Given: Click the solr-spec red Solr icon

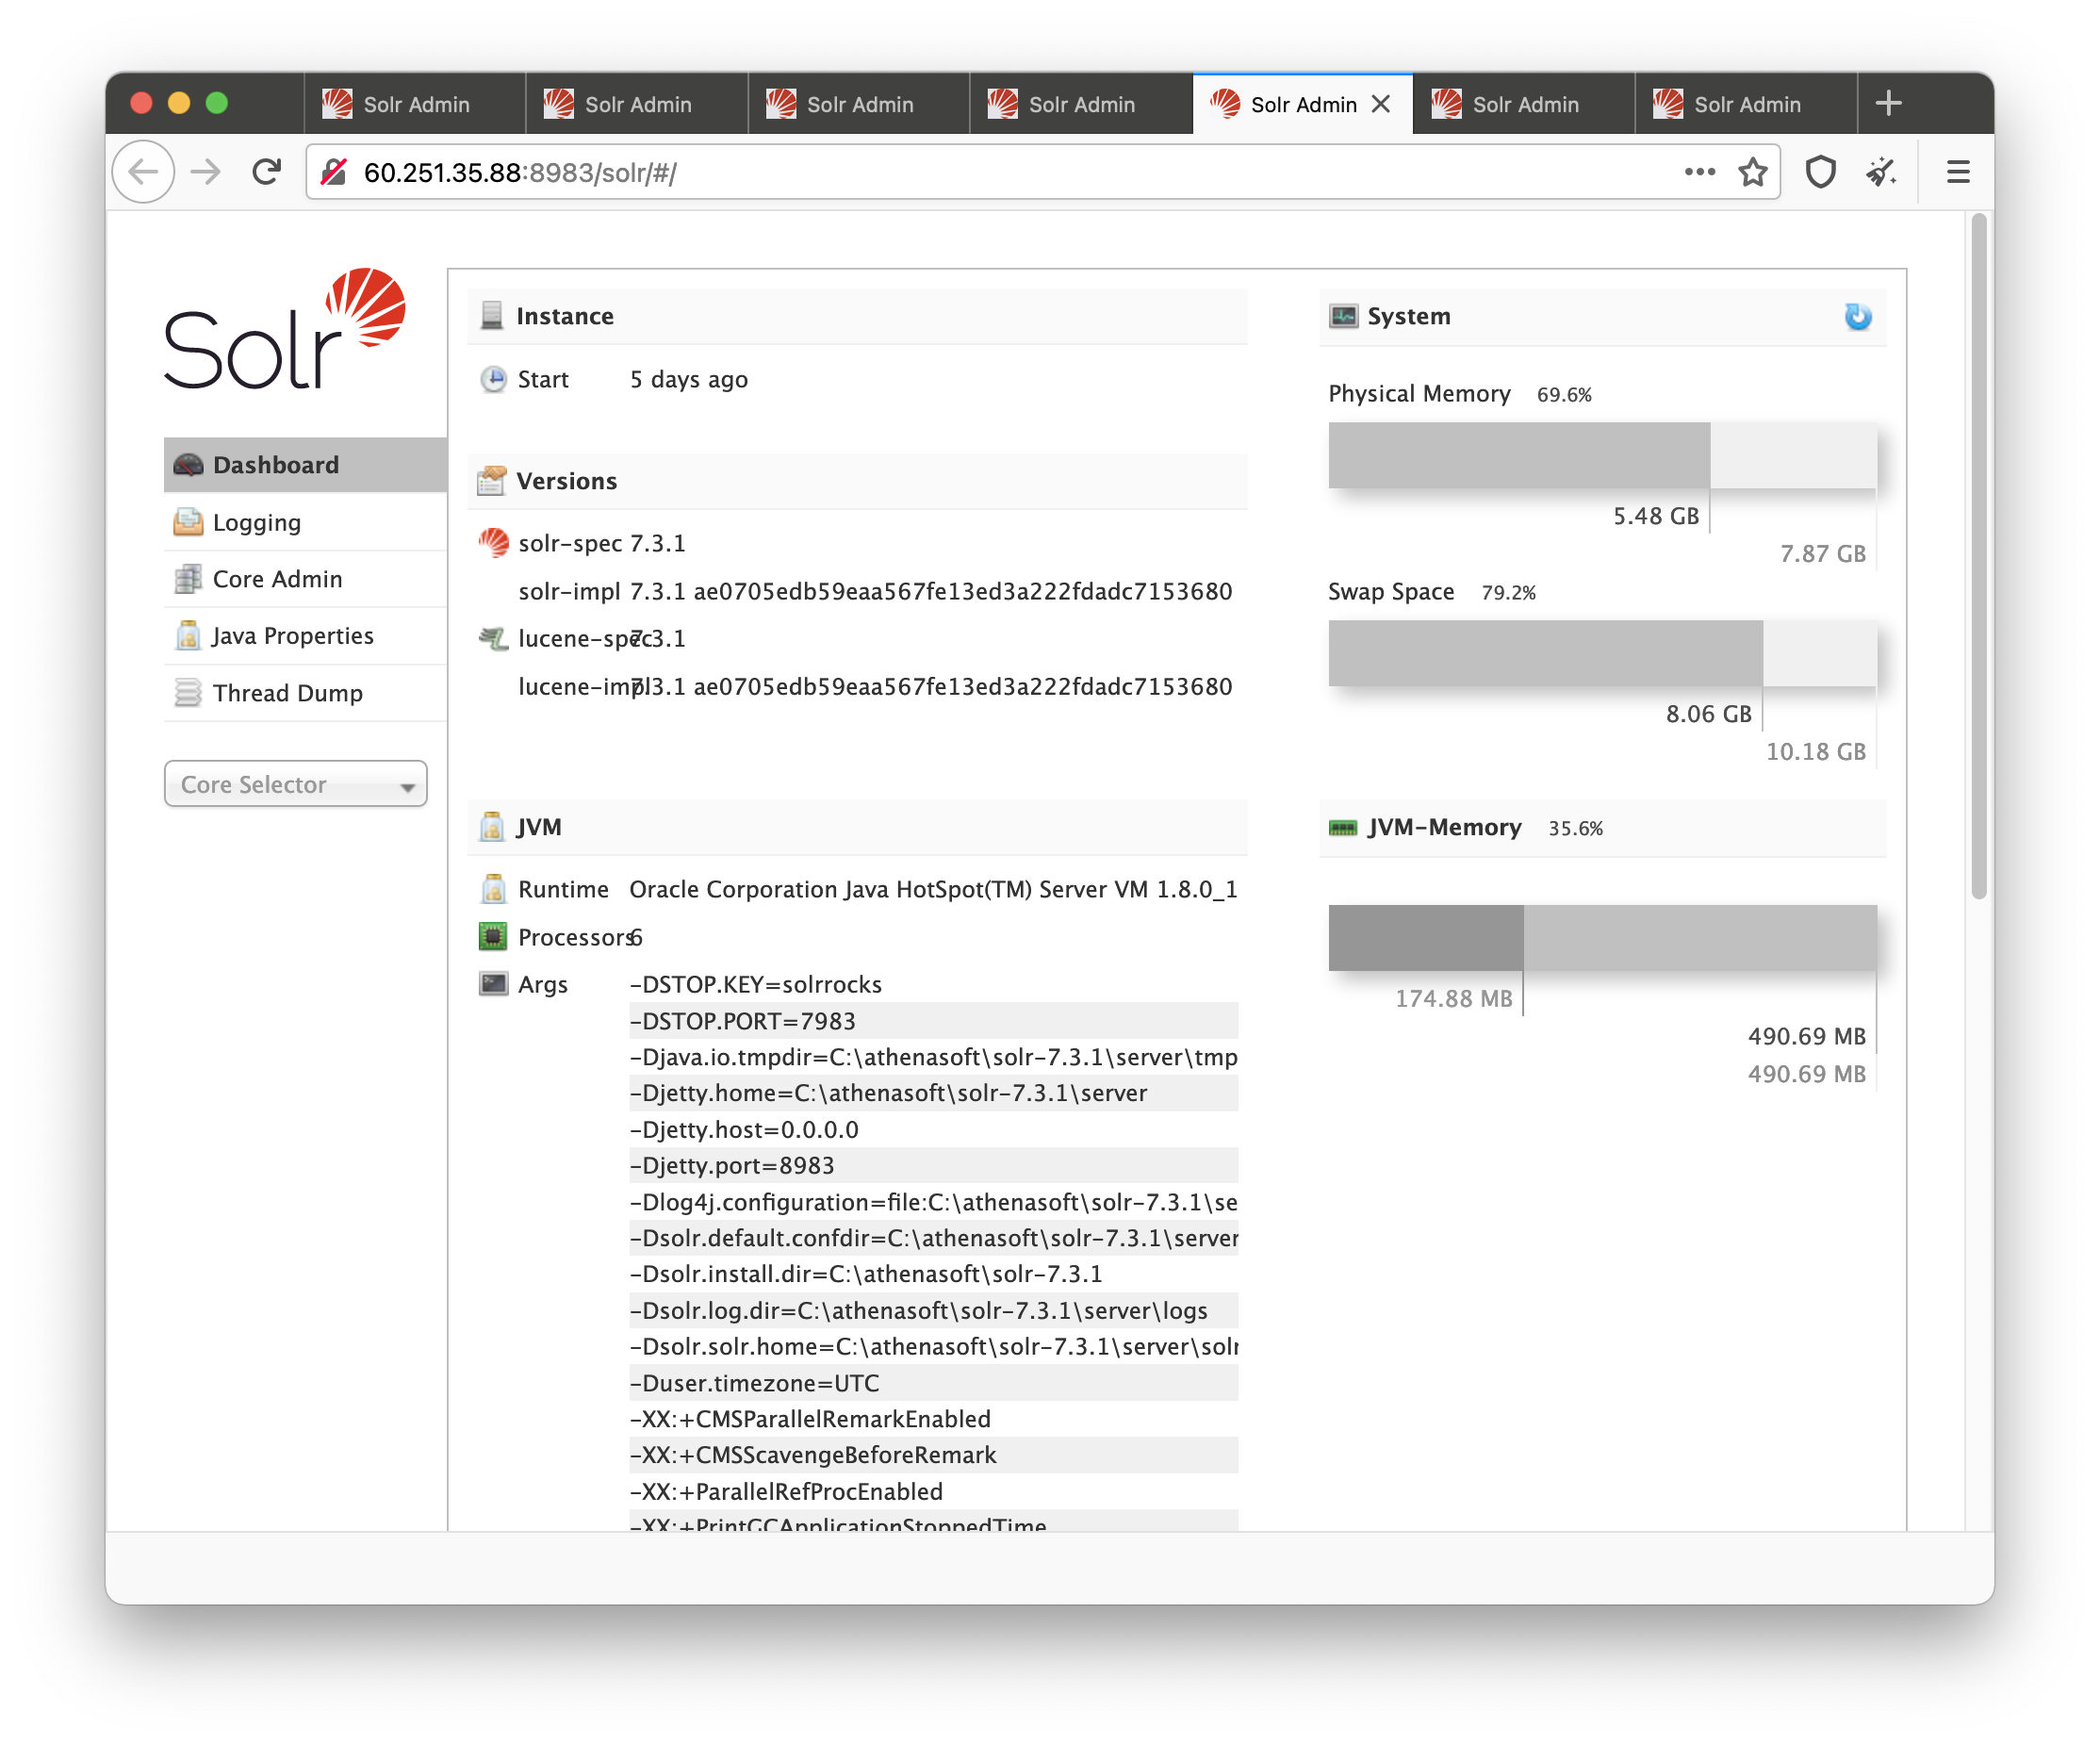Looking at the screenshot, I should tap(493, 543).
